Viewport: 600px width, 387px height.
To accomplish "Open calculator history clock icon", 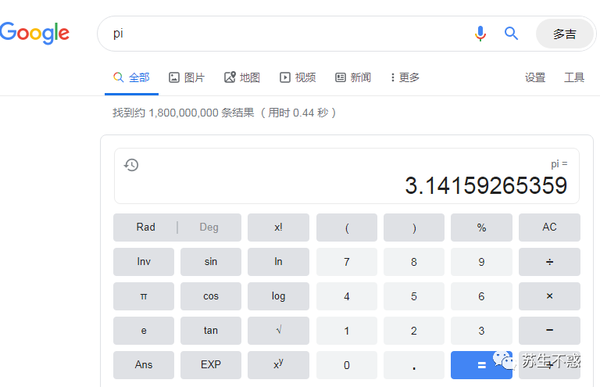I will pyautogui.click(x=131, y=165).
